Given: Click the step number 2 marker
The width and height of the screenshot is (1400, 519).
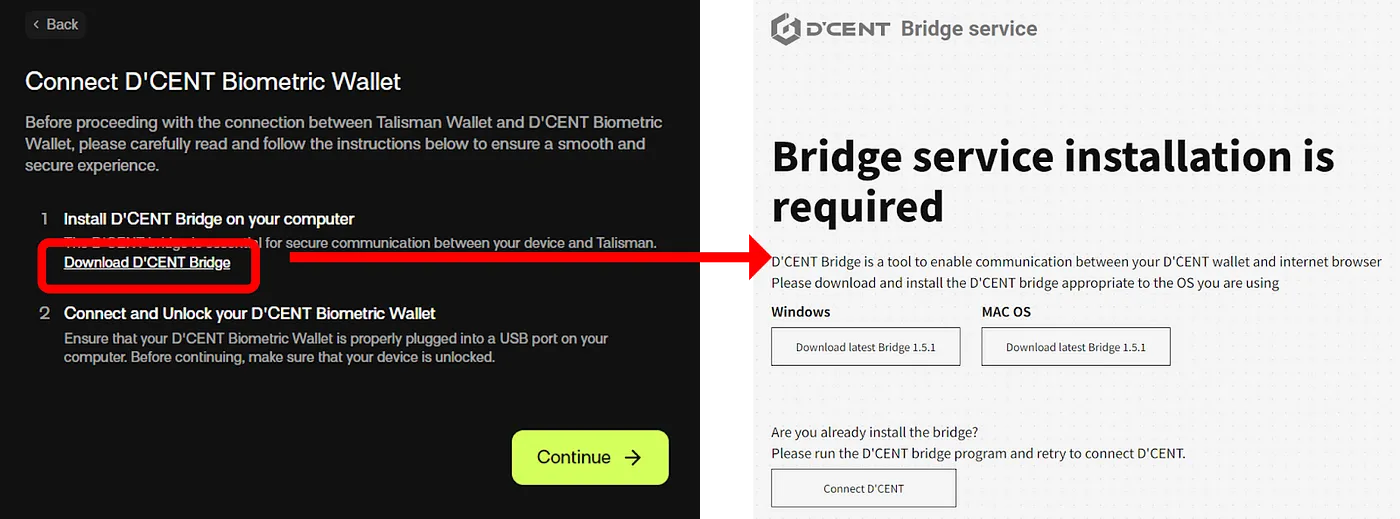Looking at the screenshot, I should click(x=44, y=314).
